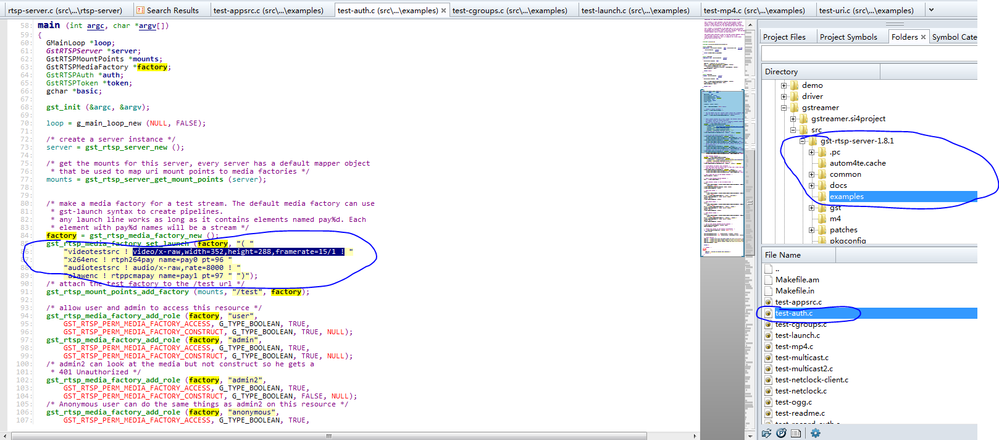Image resolution: width=999 pixels, height=440 pixels.
Task: Click the gstreamer folder icon
Action: point(794,108)
